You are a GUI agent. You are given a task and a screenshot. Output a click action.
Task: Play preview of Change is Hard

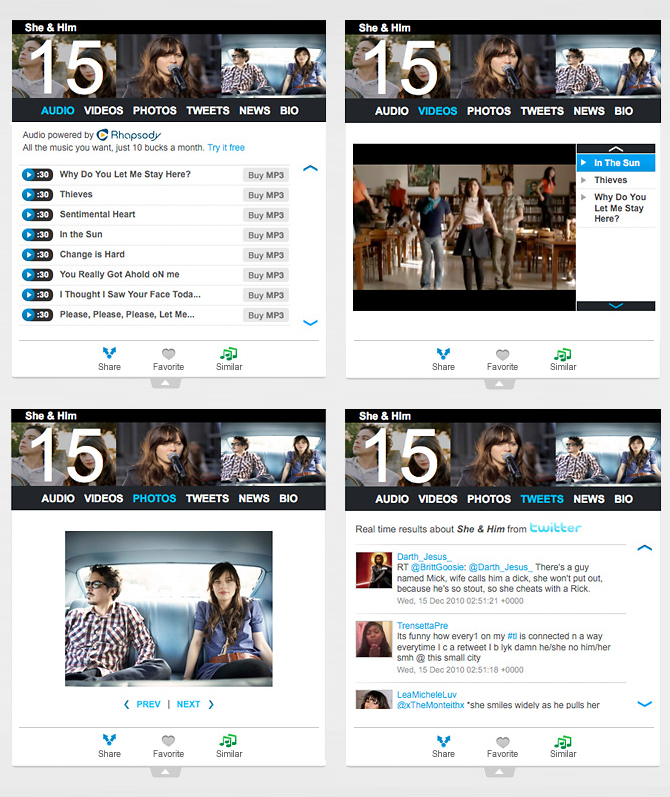pos(37,255)
